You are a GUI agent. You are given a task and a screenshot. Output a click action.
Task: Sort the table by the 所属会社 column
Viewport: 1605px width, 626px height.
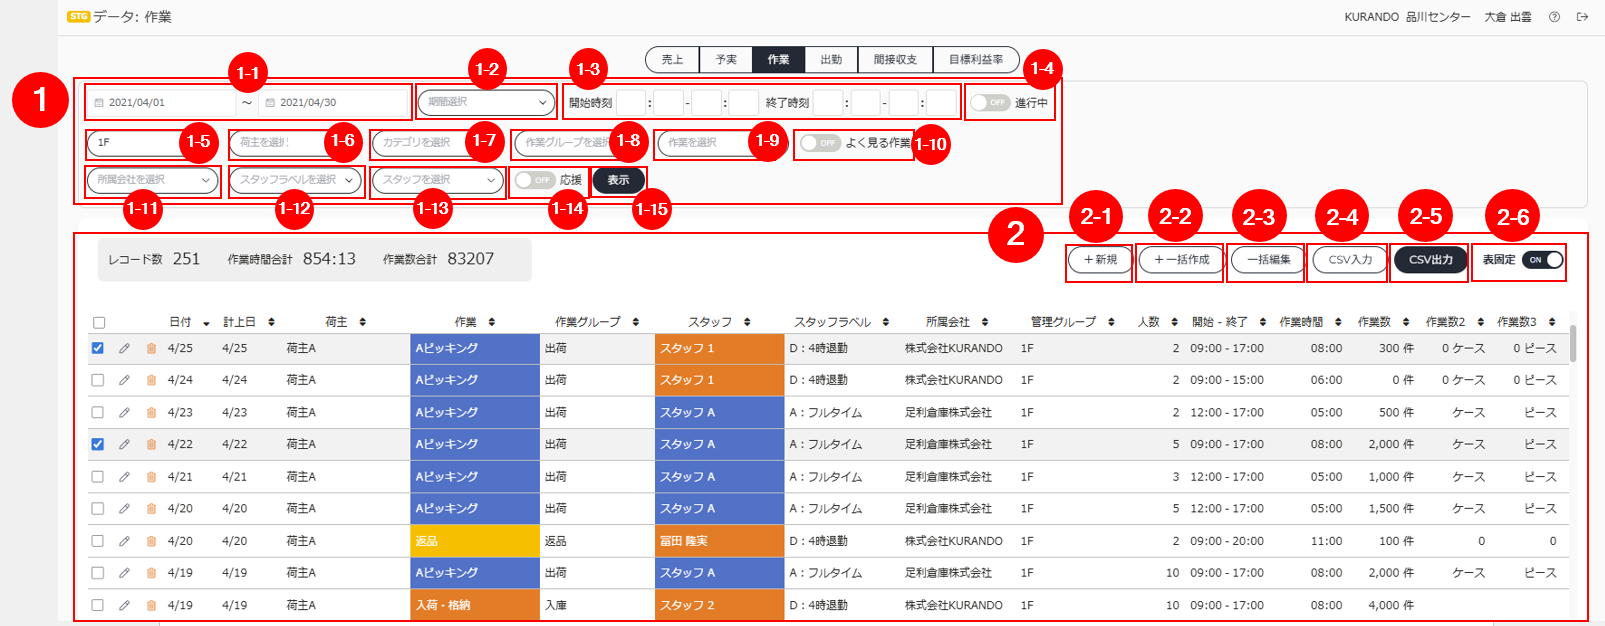tap(985, 322)
